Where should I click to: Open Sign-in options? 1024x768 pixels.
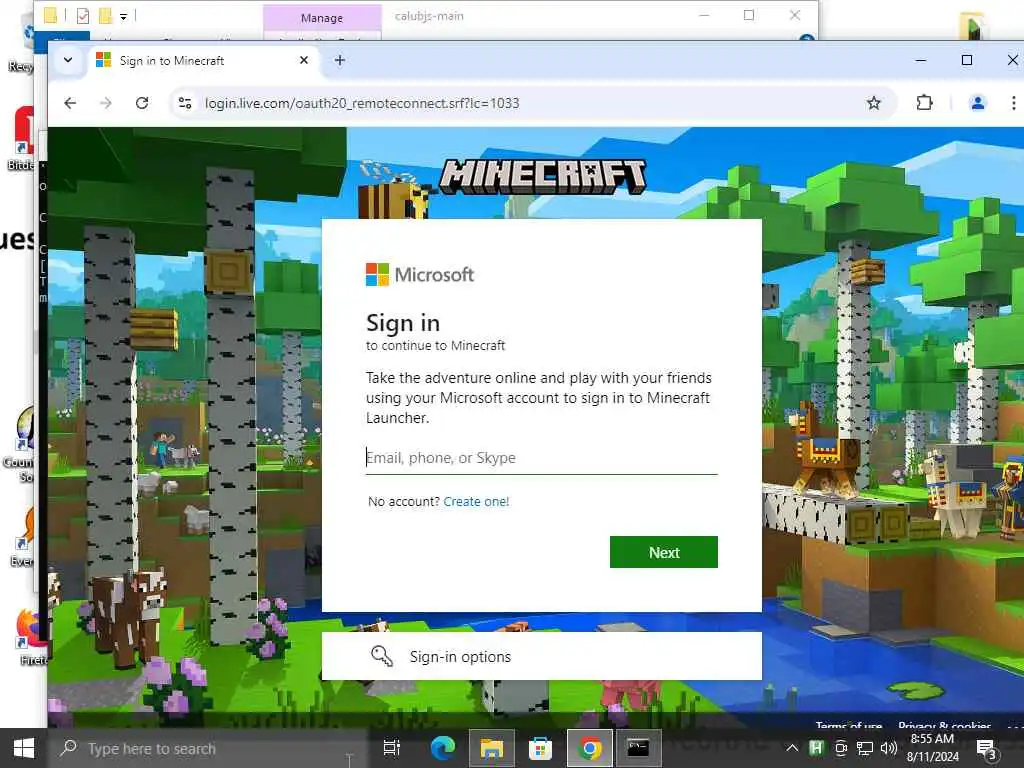point(541,656)
